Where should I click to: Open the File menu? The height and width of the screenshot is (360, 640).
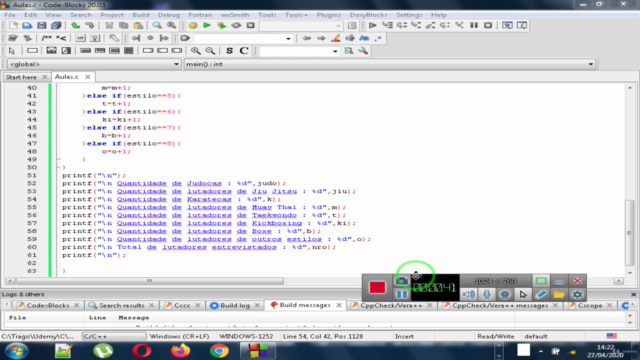click(10, 15)
